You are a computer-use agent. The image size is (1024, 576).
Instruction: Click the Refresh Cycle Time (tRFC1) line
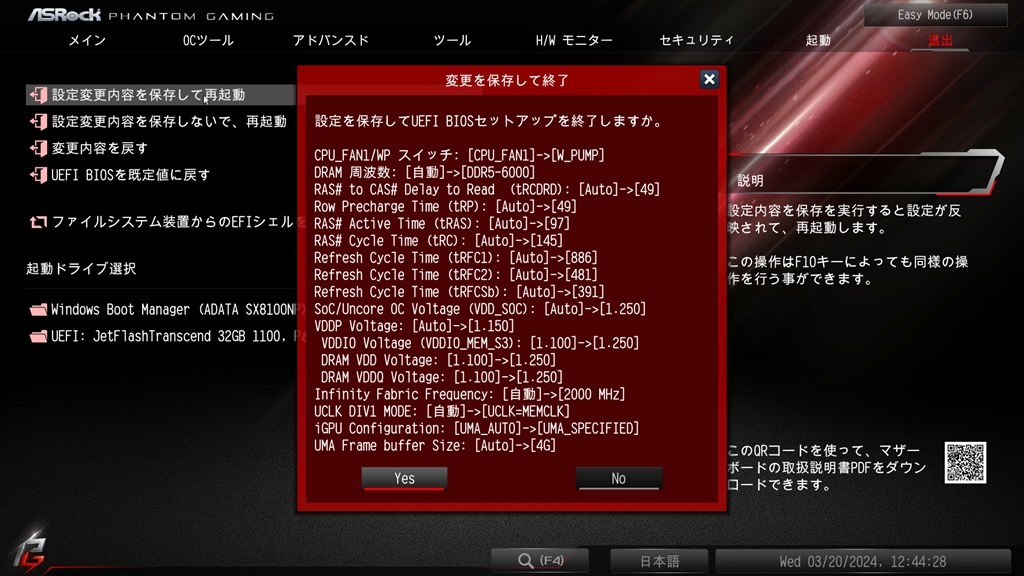(456, 257)
